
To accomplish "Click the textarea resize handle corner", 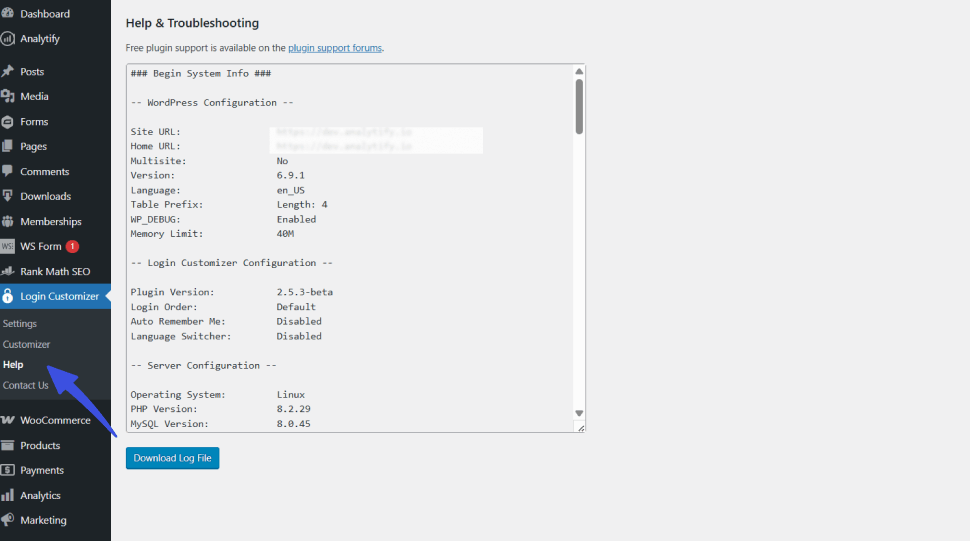I will coord(580,427).
